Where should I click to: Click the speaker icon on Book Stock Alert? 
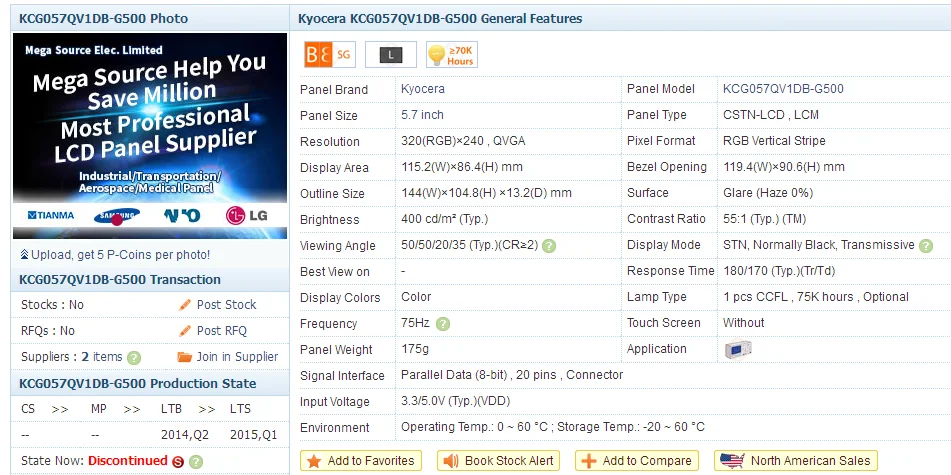point(451,461)
